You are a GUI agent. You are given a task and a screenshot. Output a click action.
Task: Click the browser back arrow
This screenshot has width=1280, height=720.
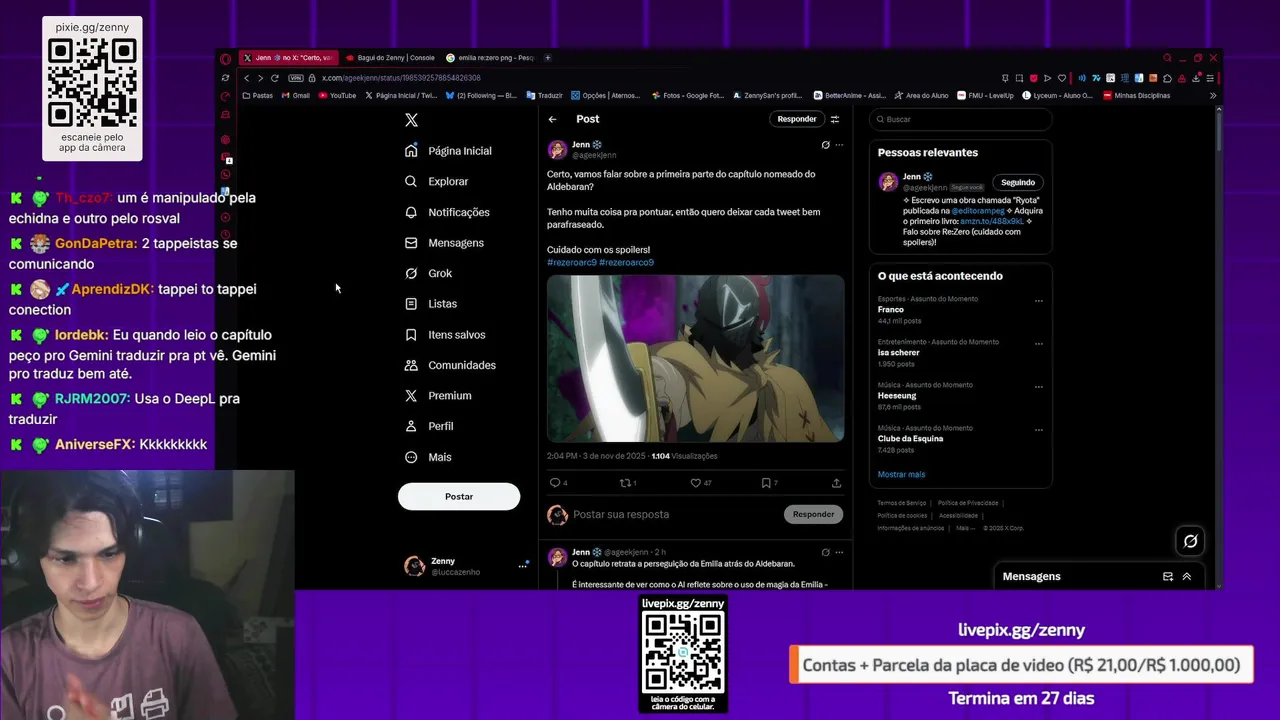[x=247, y=78]
